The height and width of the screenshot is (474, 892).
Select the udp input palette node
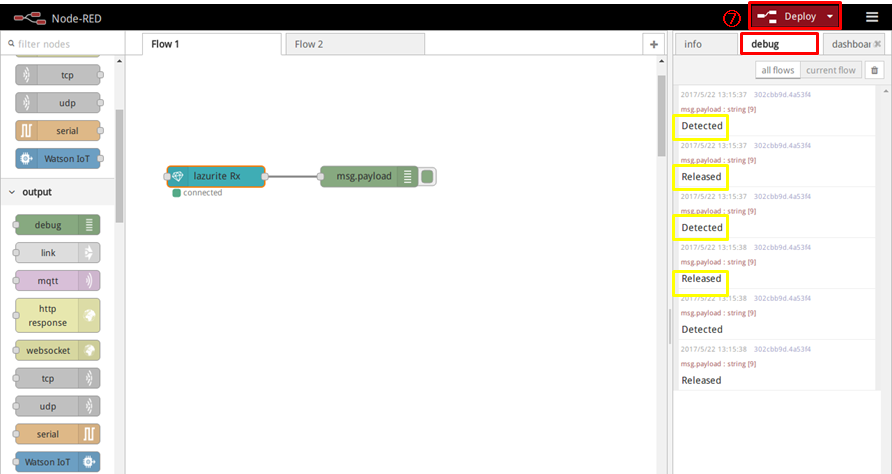pos(58,103)
